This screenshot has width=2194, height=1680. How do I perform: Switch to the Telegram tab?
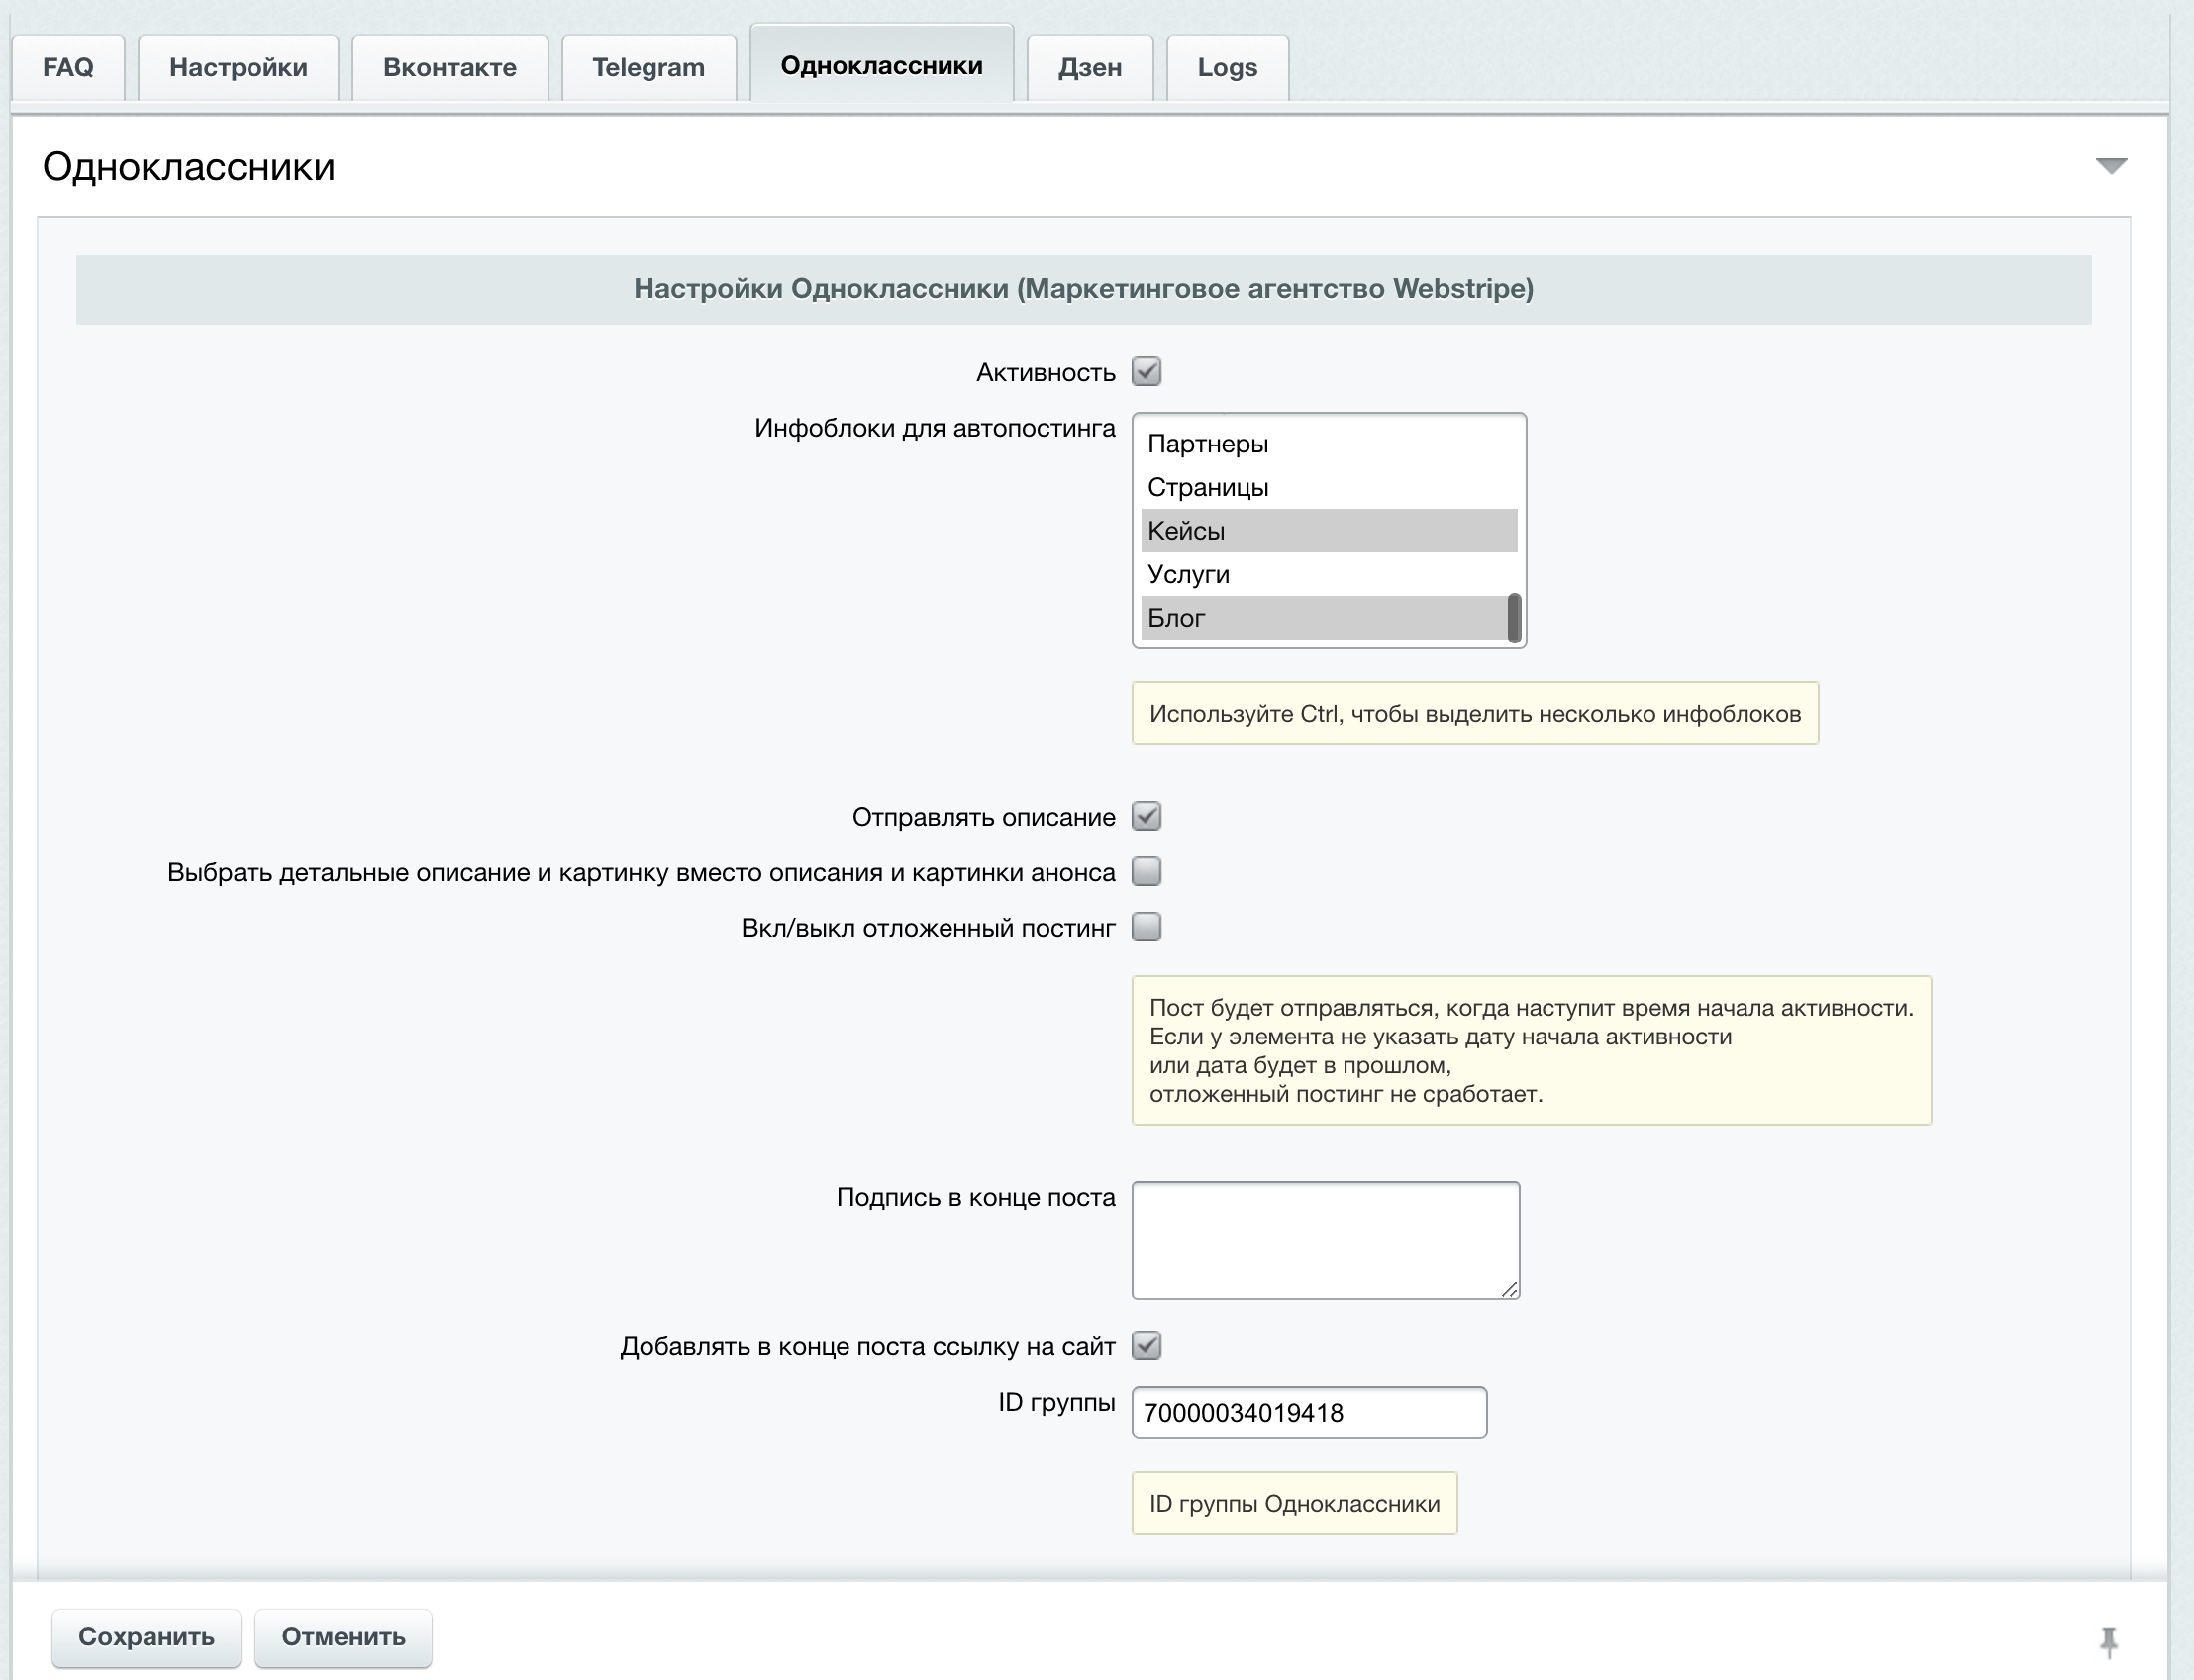click(x=648, y=68)
